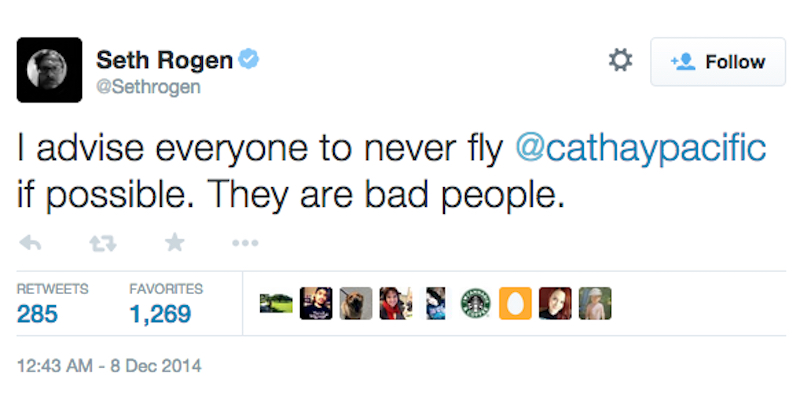Click the orange egg default avatar
The image size is (800, 416).
coord(516,304)
